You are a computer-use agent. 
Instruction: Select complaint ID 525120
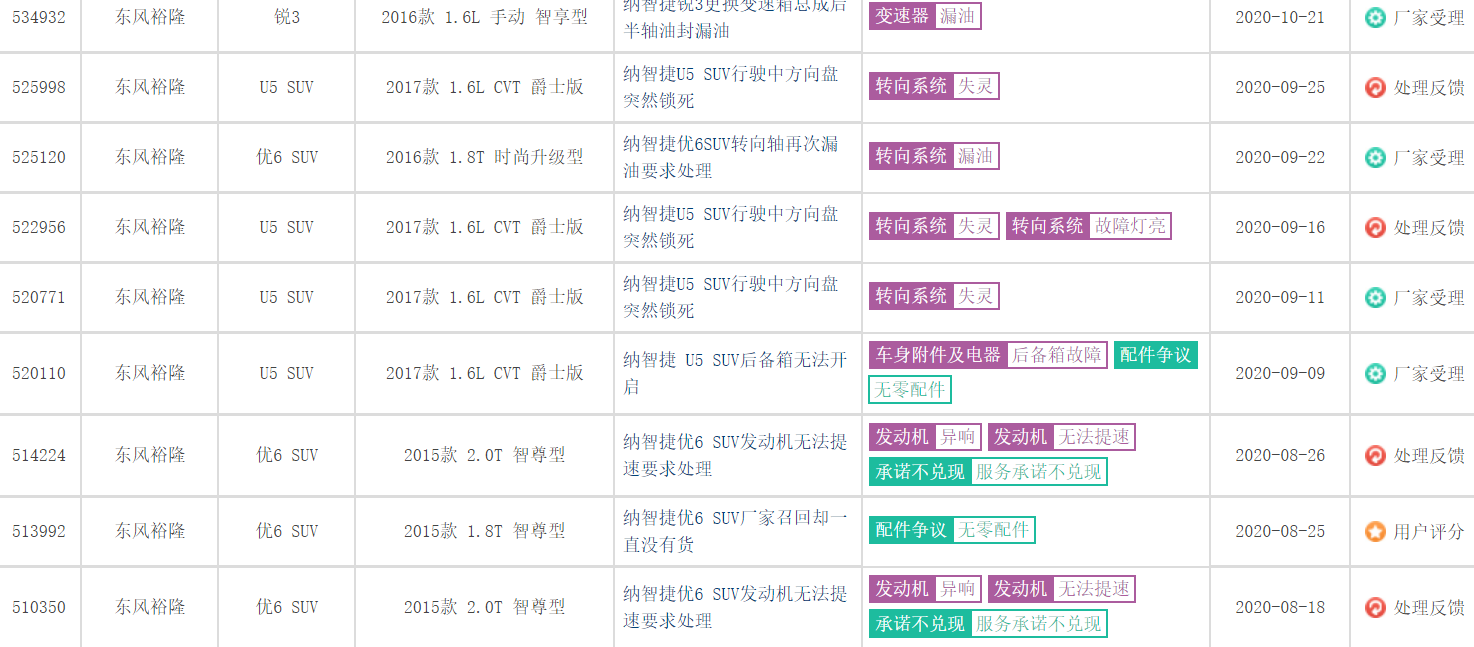pyautogui.click(x=39, y=158)
